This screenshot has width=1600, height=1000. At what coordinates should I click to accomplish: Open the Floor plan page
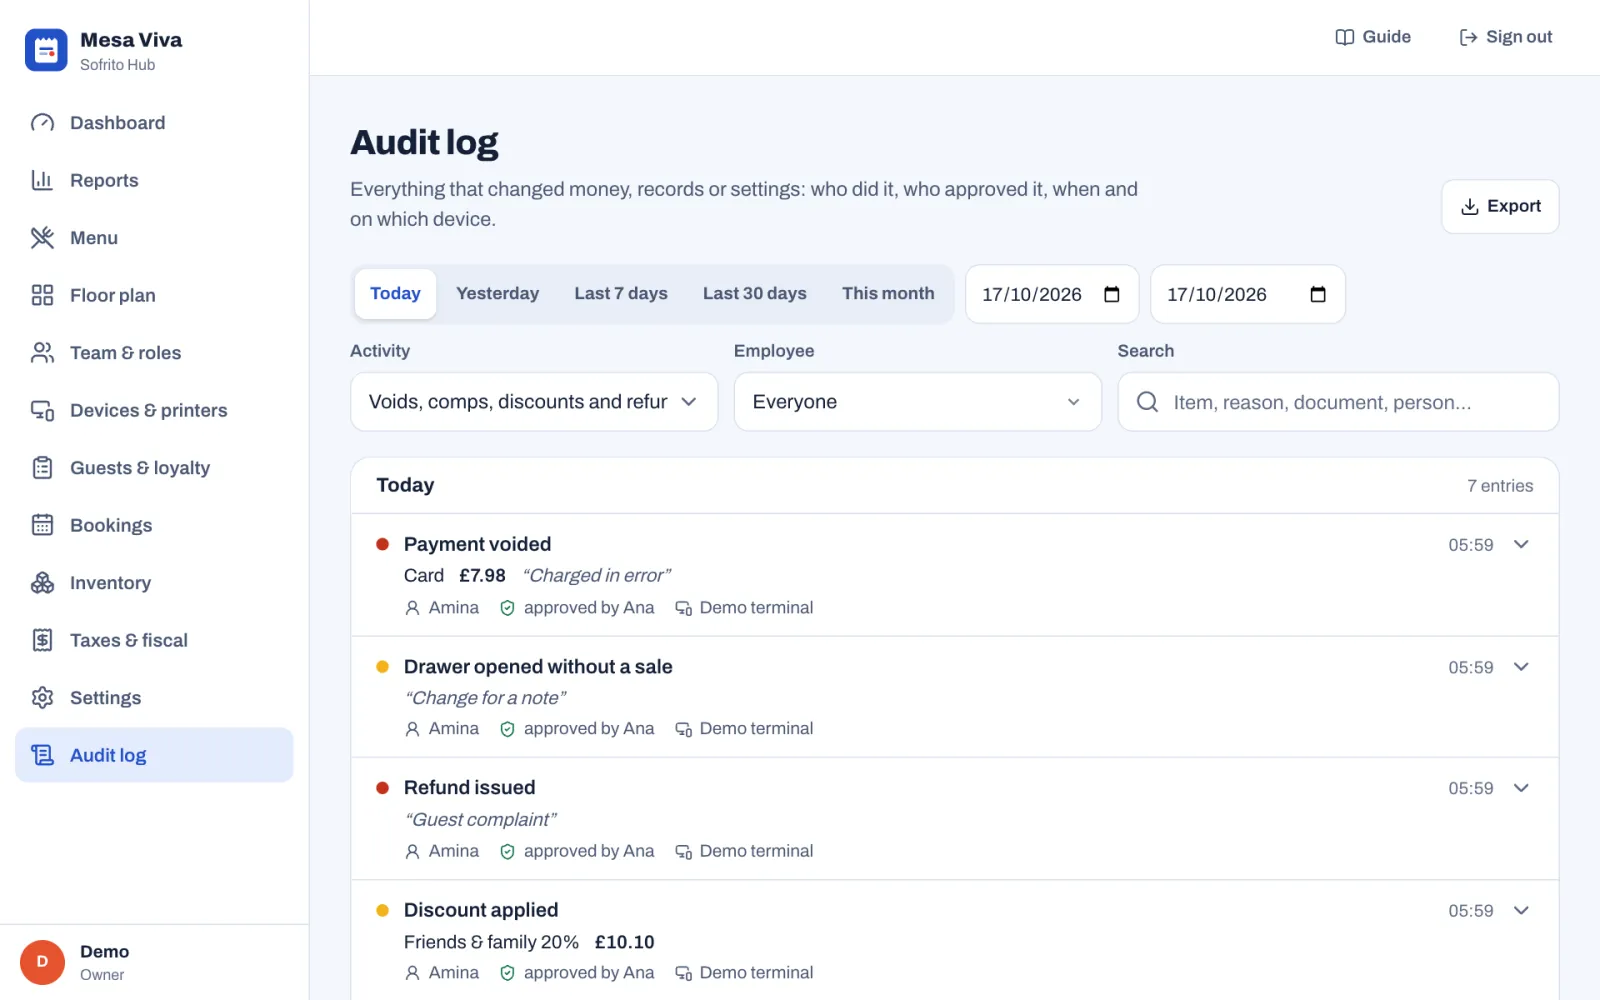154,295
